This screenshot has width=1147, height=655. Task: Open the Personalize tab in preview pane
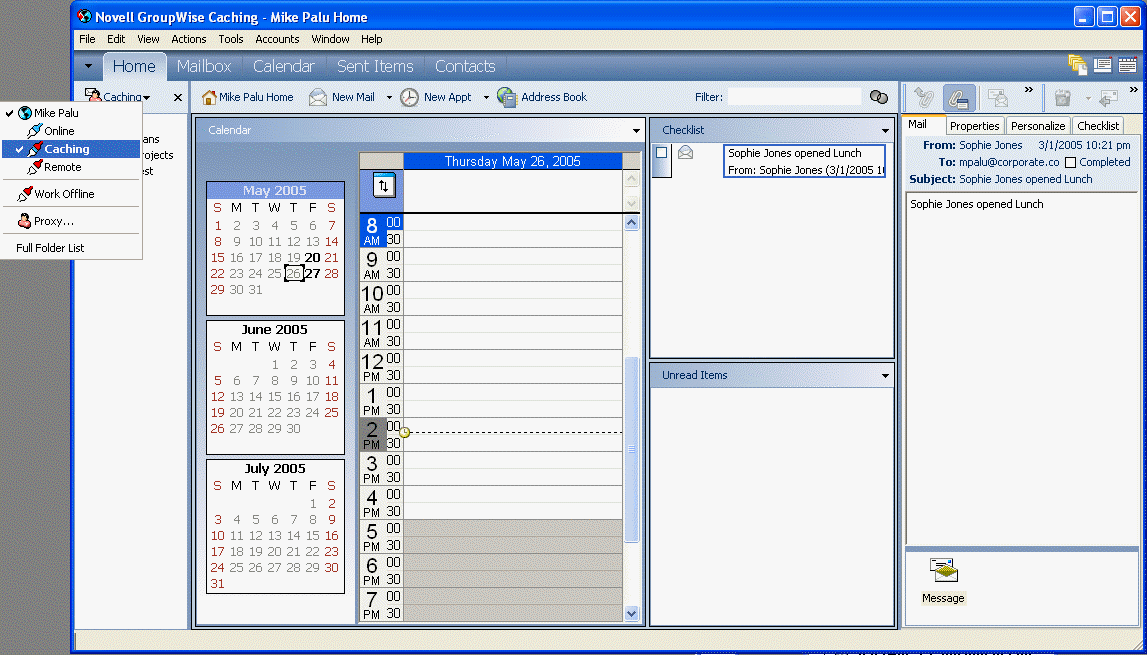coord(1038,126)
